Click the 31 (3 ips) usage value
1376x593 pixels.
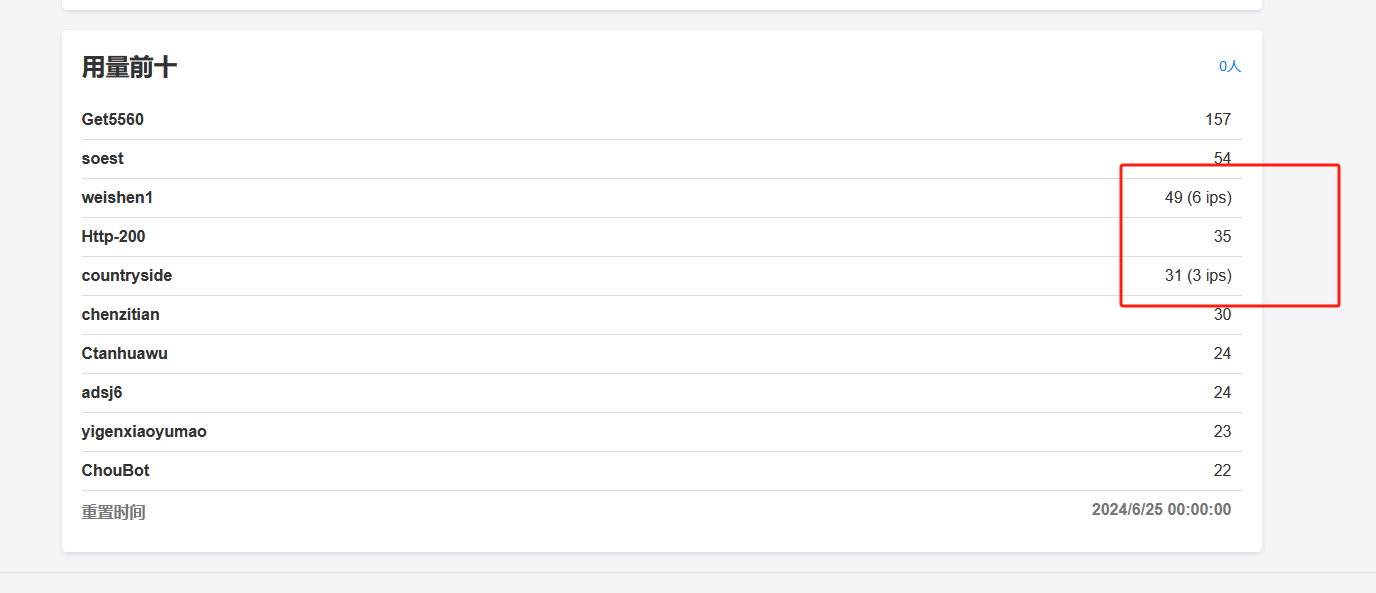(1198, 276)
